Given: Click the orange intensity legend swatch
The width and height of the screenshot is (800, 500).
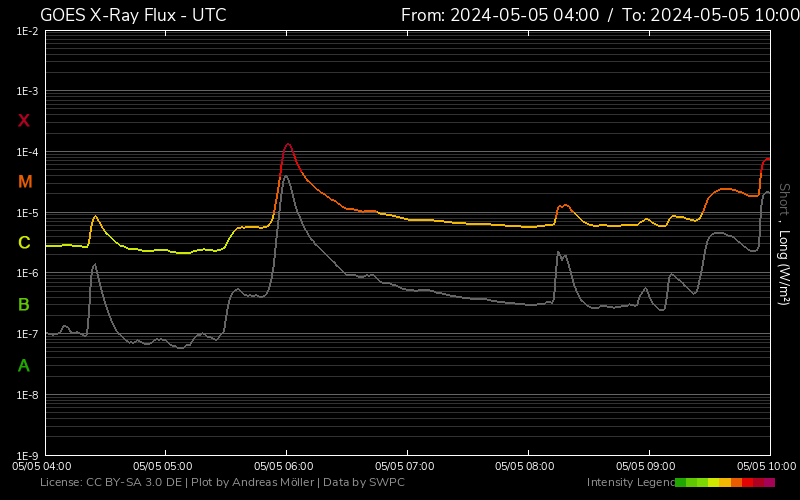Looking at the screenshot, I should point(737,482).
